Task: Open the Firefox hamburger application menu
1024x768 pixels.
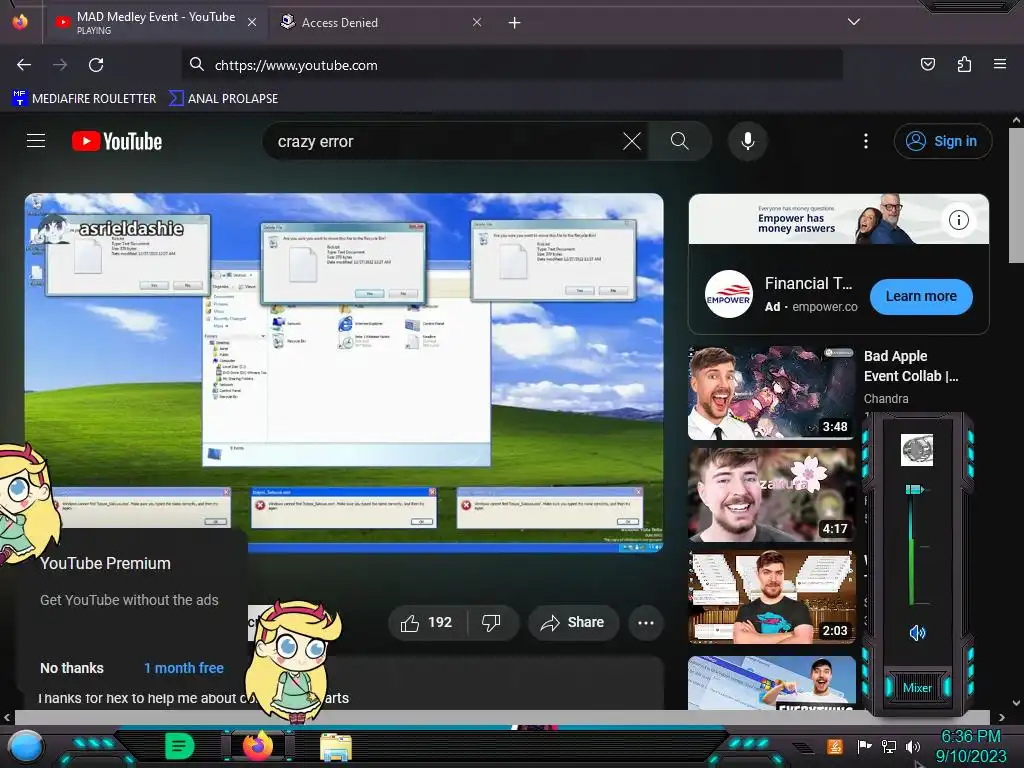Action: tap(1000, 64)
